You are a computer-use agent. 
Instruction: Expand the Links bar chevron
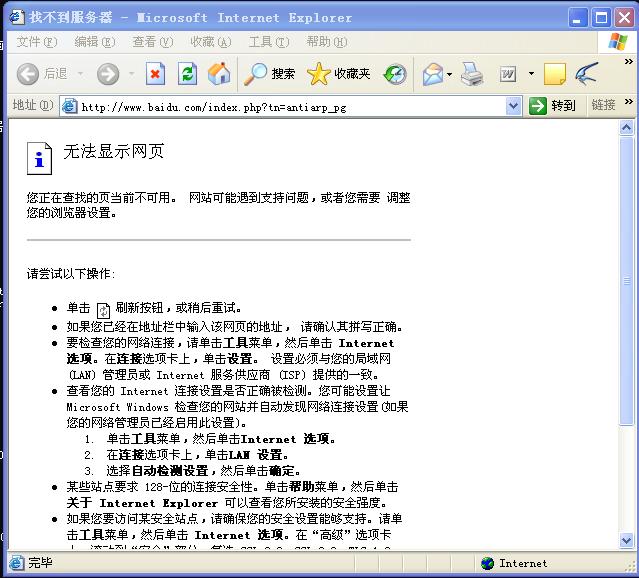pos(628,101)
